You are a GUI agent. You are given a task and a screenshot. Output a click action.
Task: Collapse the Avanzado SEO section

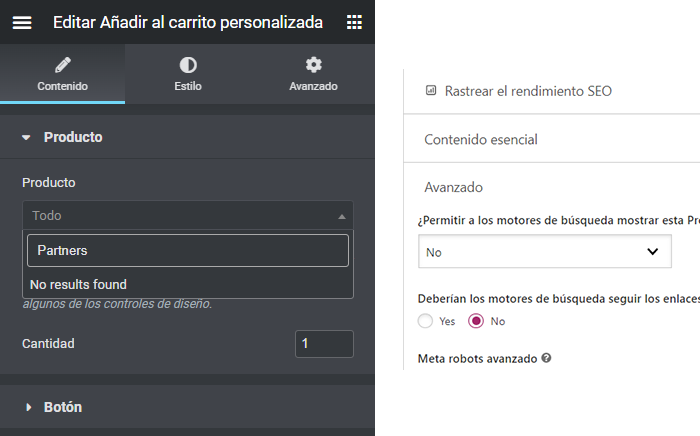(454, 187)
